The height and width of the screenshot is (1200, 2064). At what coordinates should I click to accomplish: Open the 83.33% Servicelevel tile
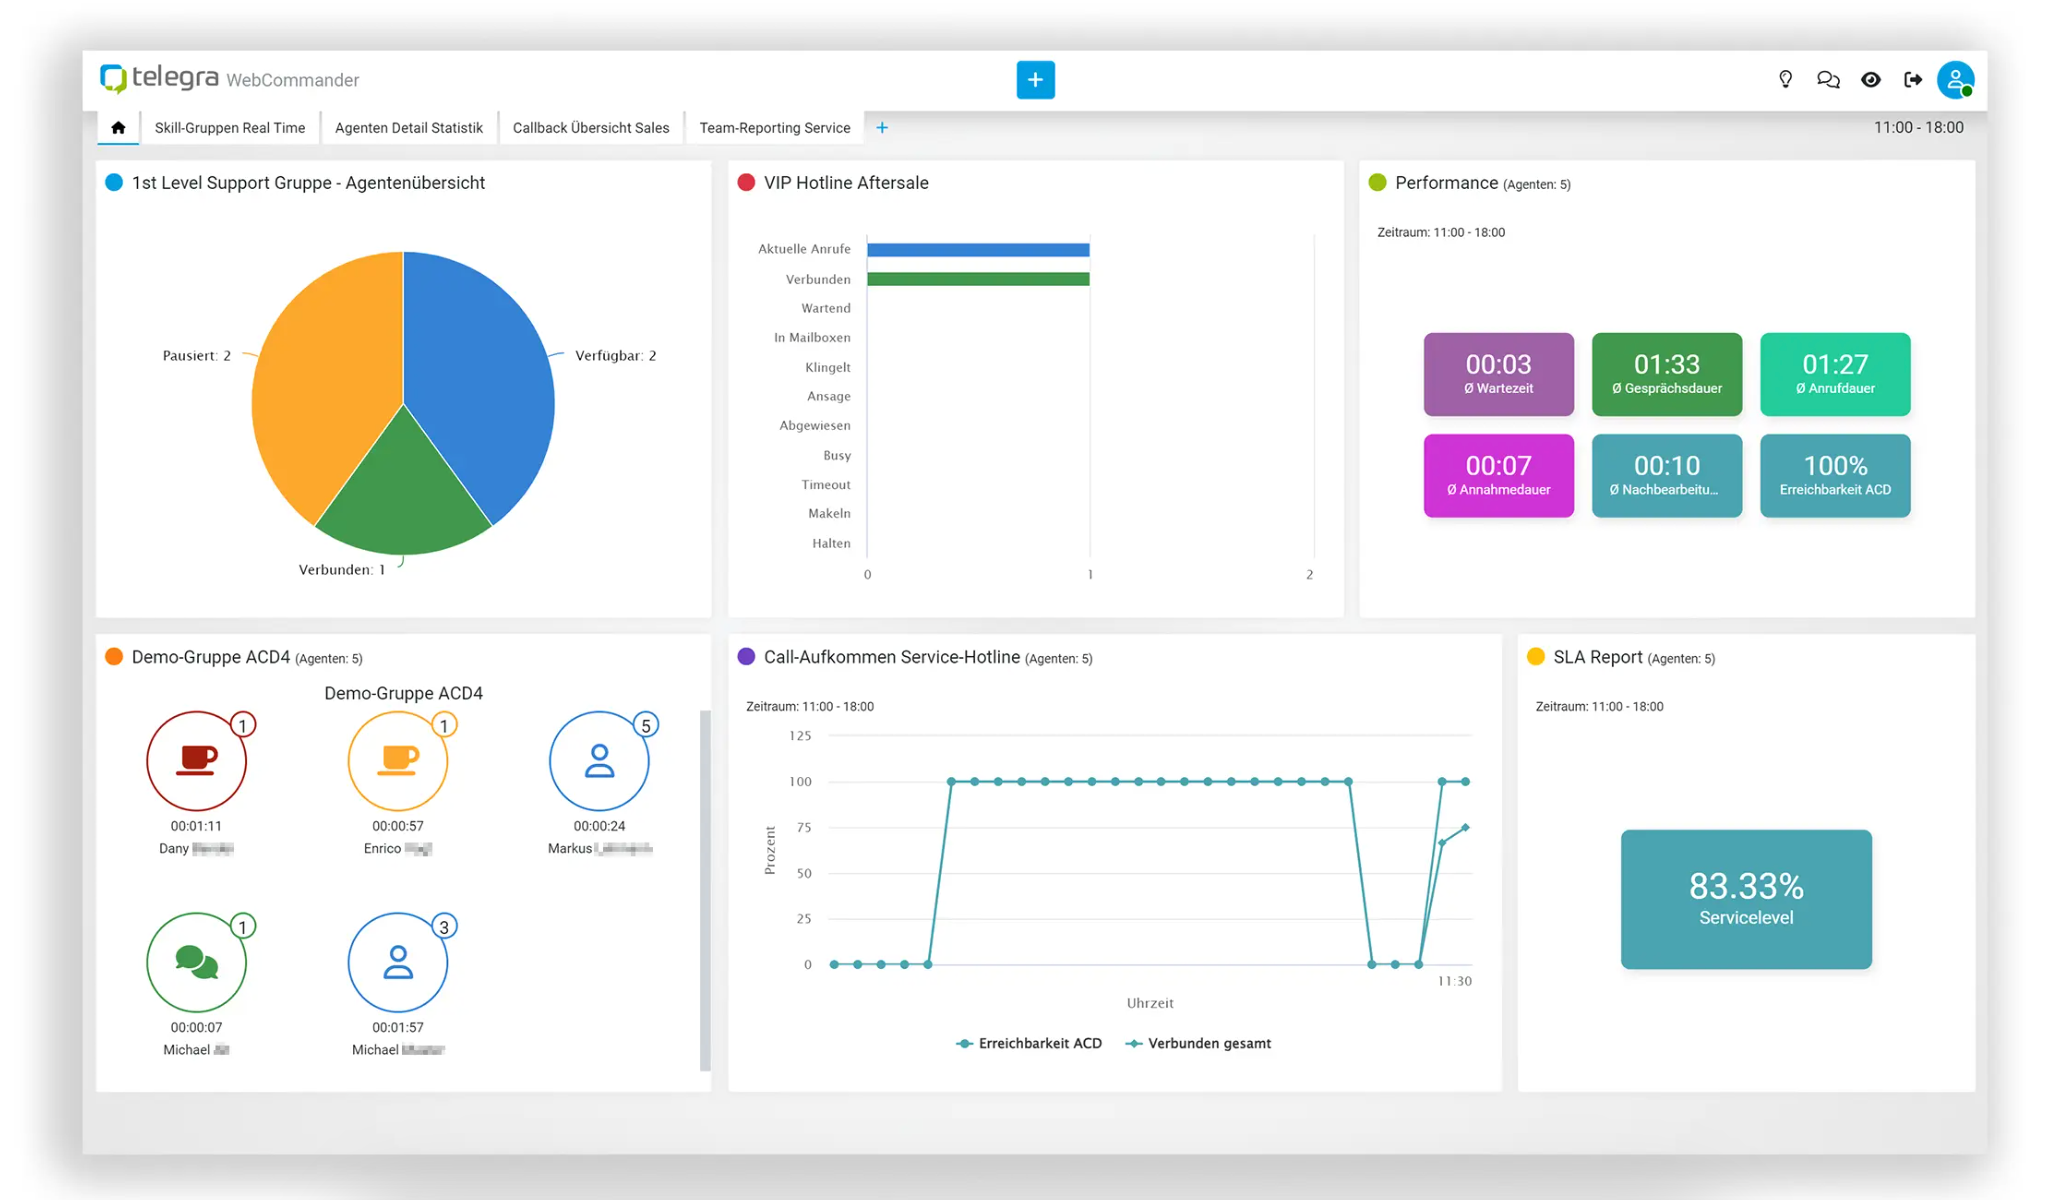tap(1746, 899)
